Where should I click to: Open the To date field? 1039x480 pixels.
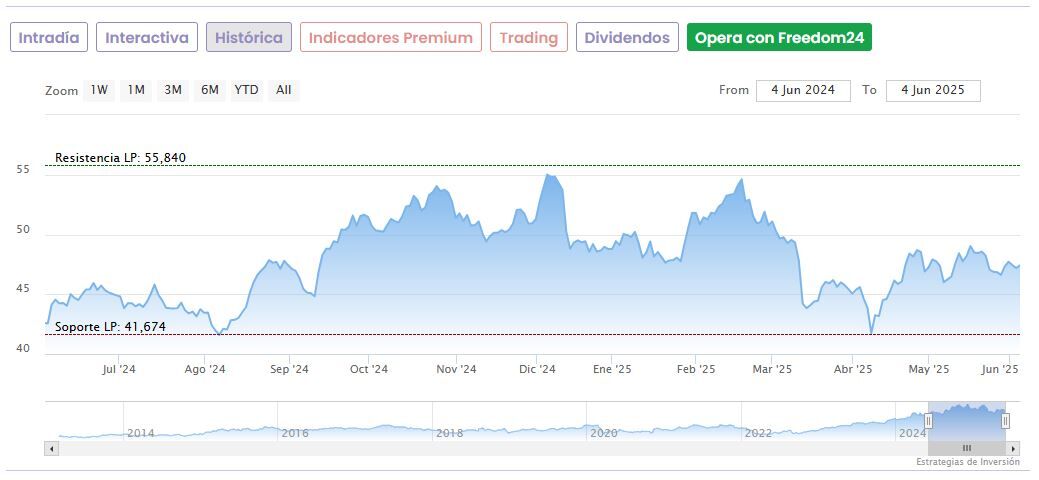pyautogui.click(x=933, y=90)
